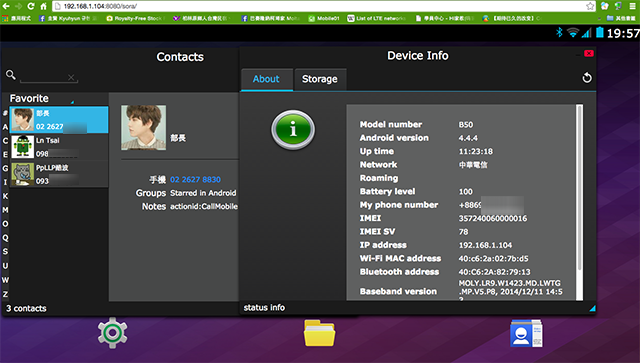Screen dimensions: 640x363
Task: Click the Up time 11:23:18 value
Action: pyautogui.click(x=476, y=151)
